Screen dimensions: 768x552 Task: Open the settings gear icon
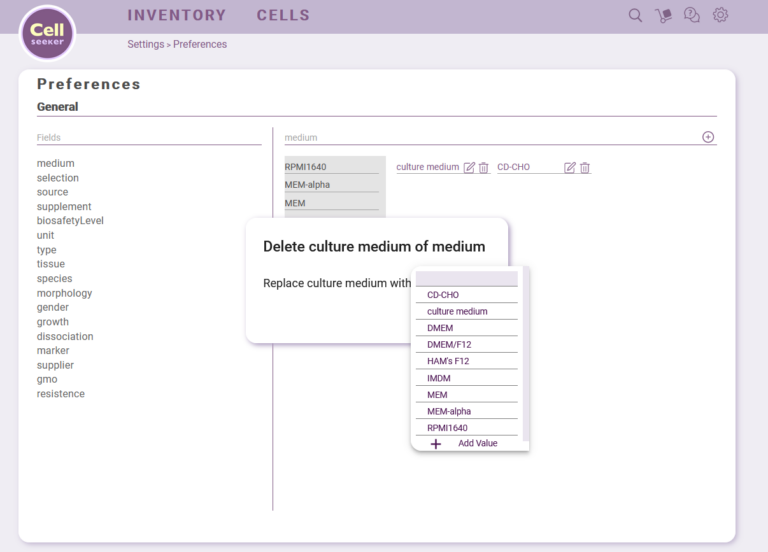click(x=720, y=15)
